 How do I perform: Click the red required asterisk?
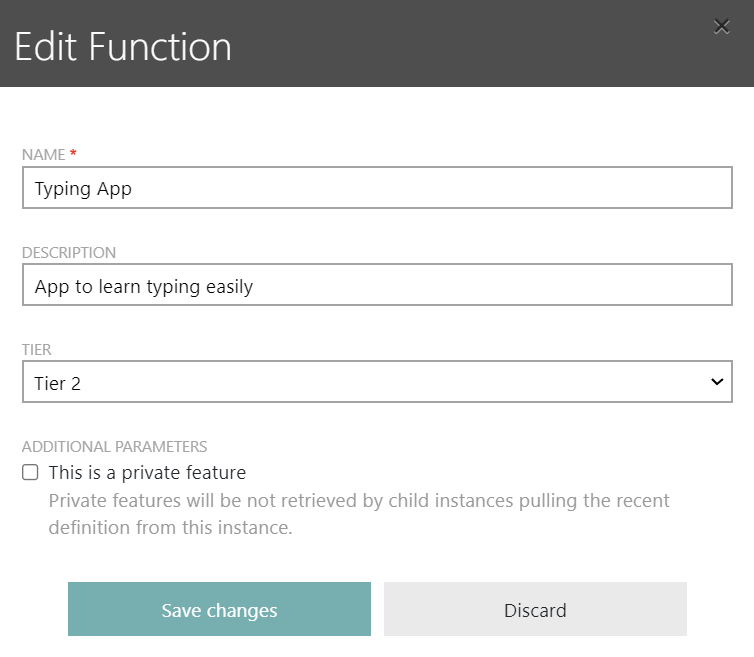point(73,154)
